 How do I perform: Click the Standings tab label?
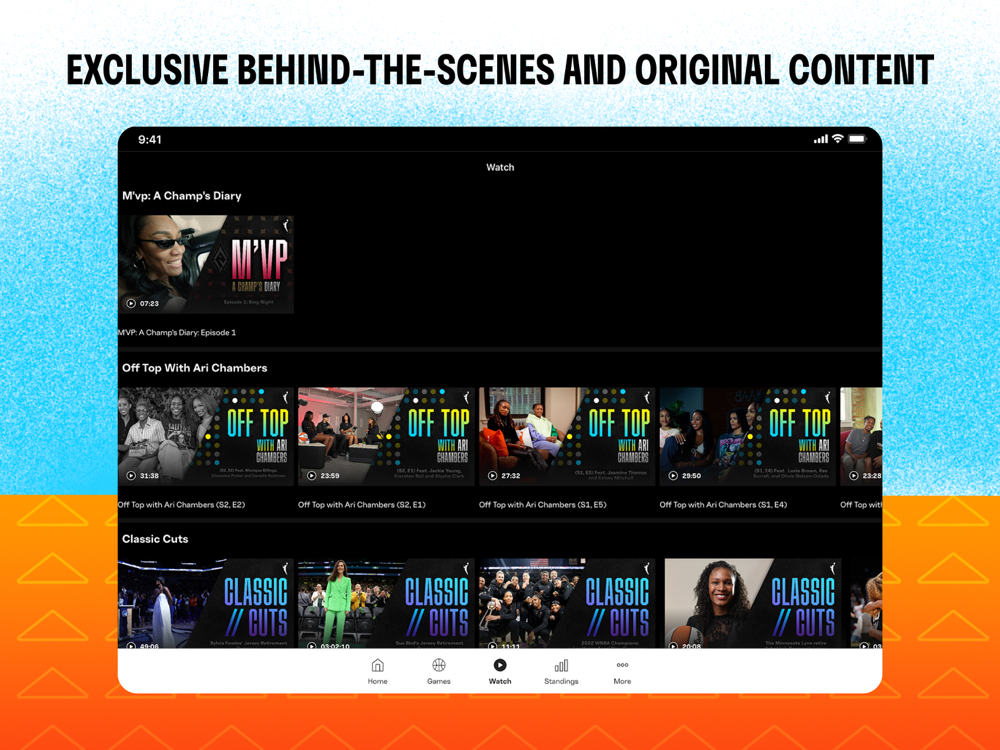561,681
